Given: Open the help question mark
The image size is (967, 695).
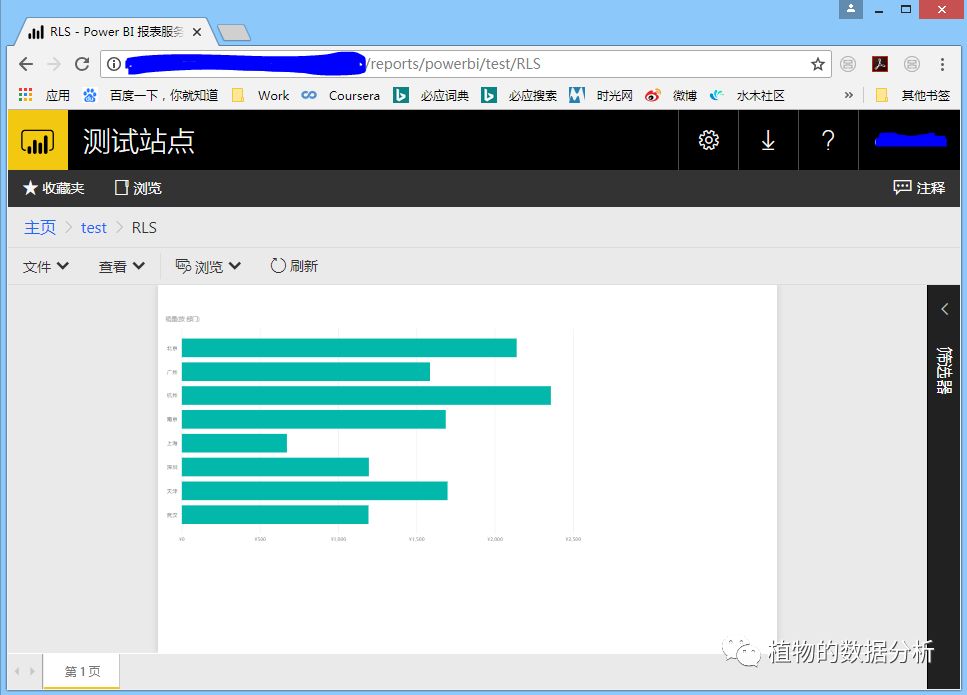Looking at the screenshot, I should pyautogui.click(x=828, y=141).
